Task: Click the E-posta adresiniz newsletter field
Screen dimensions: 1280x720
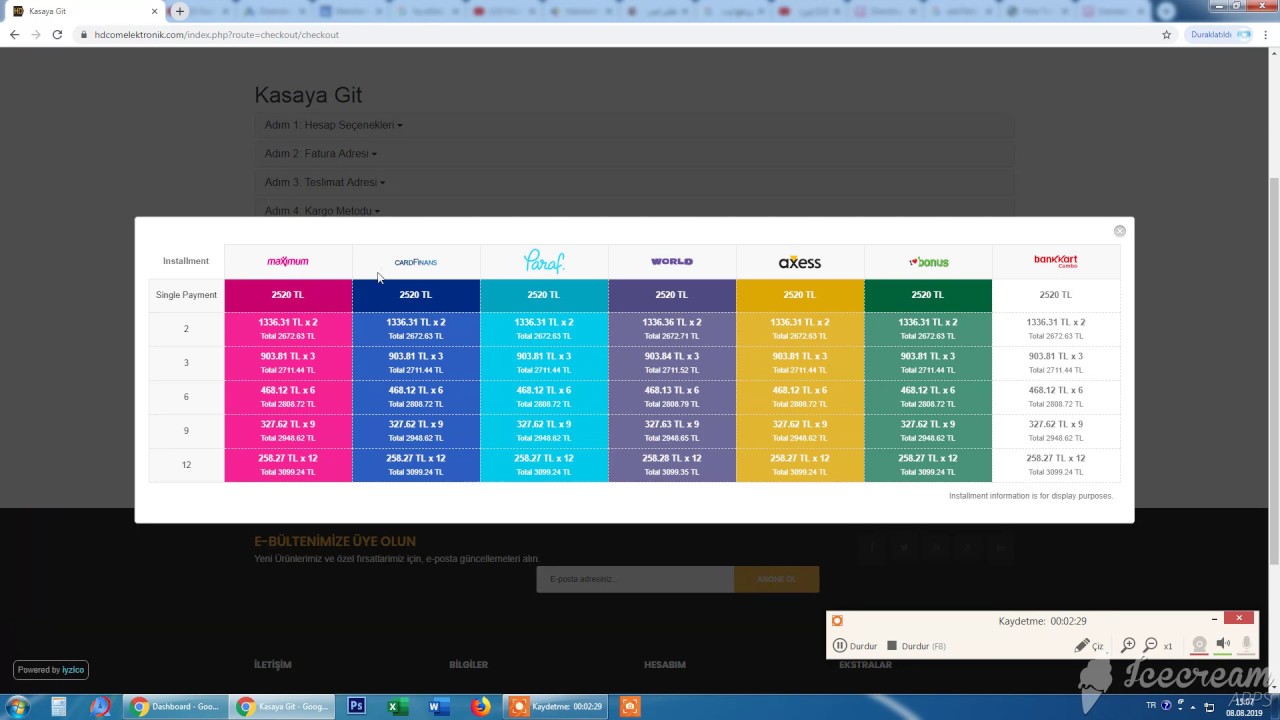Action: click(x=635, y=579)
